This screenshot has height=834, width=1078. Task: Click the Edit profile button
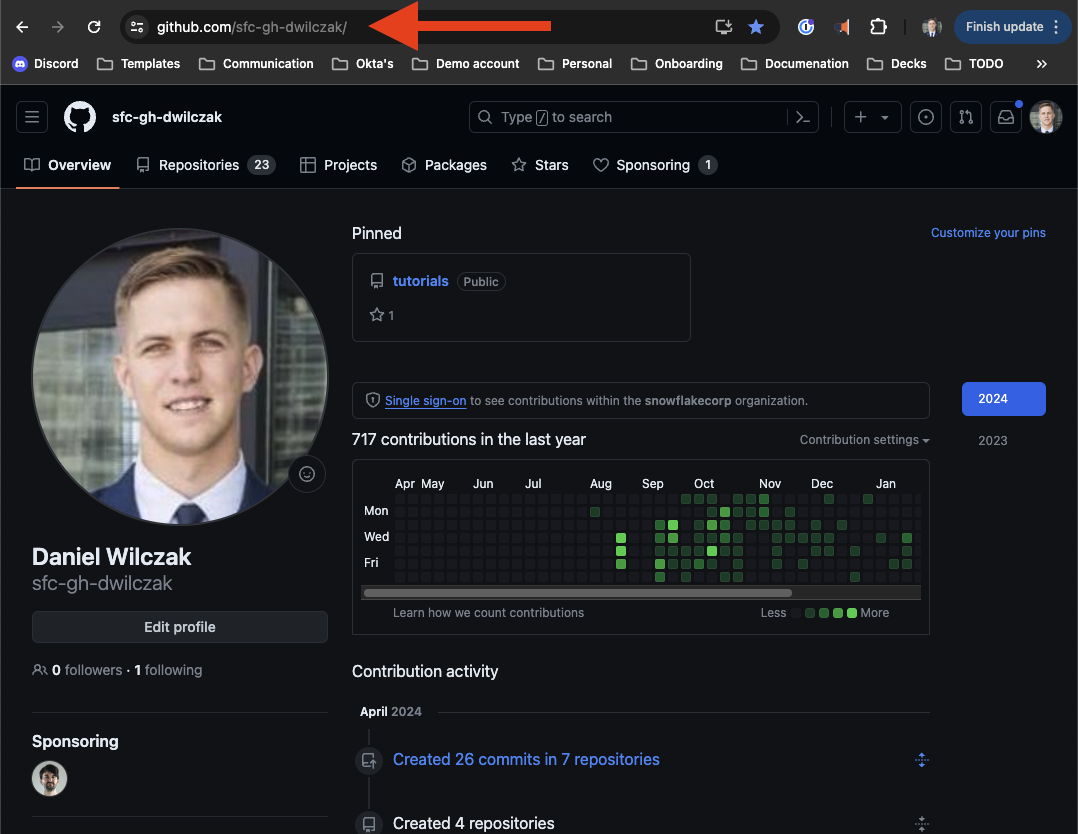coord(179,627)
